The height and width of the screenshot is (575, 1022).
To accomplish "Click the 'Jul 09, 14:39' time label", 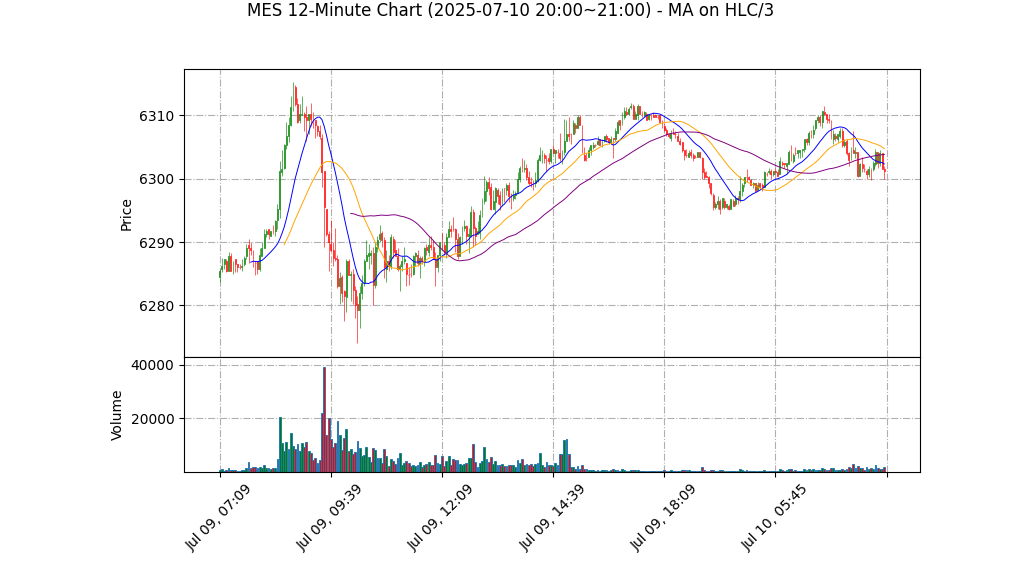I will click(550, 518).
